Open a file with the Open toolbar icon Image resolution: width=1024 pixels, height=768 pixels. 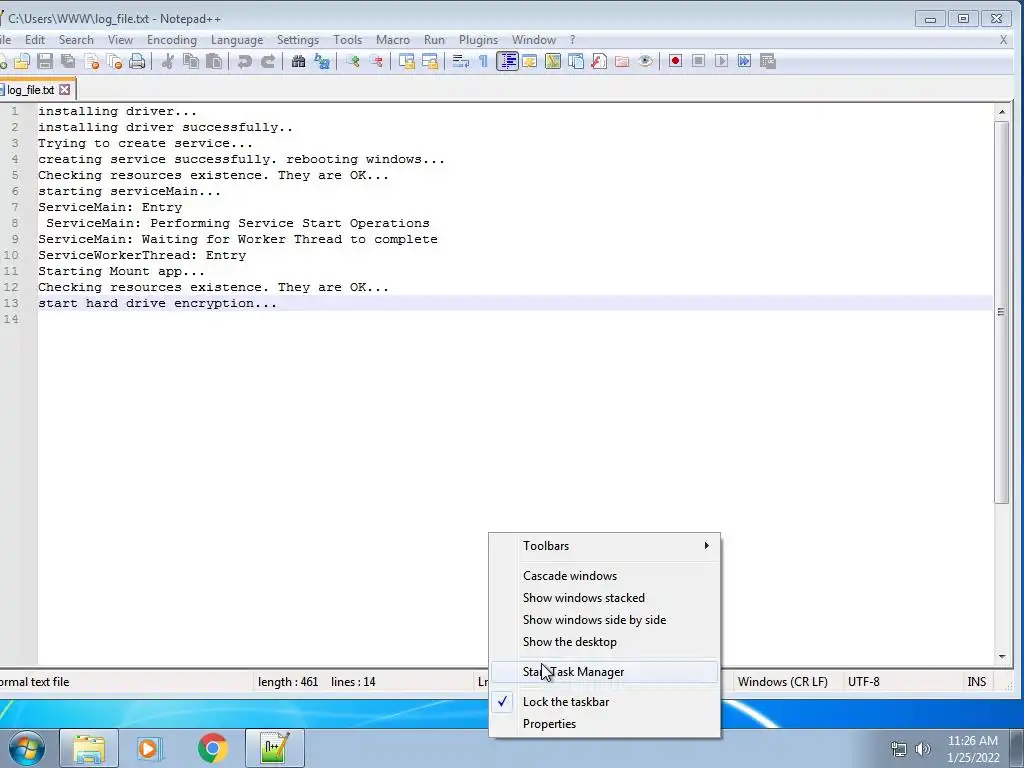[x=22, y=61]
